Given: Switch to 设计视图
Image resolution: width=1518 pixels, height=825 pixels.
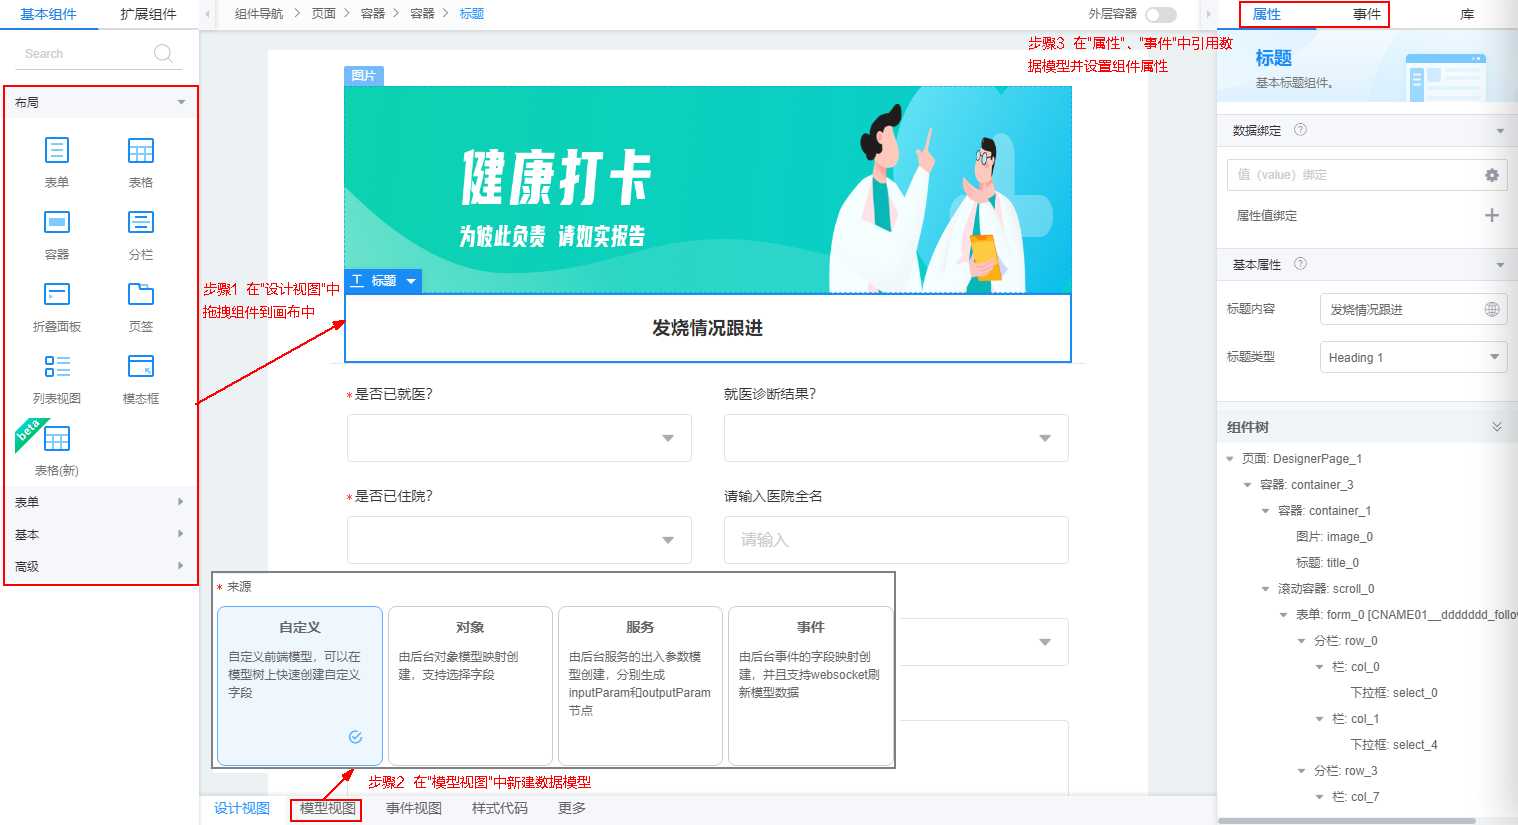Looking at the screenshot, I should 242,808.
